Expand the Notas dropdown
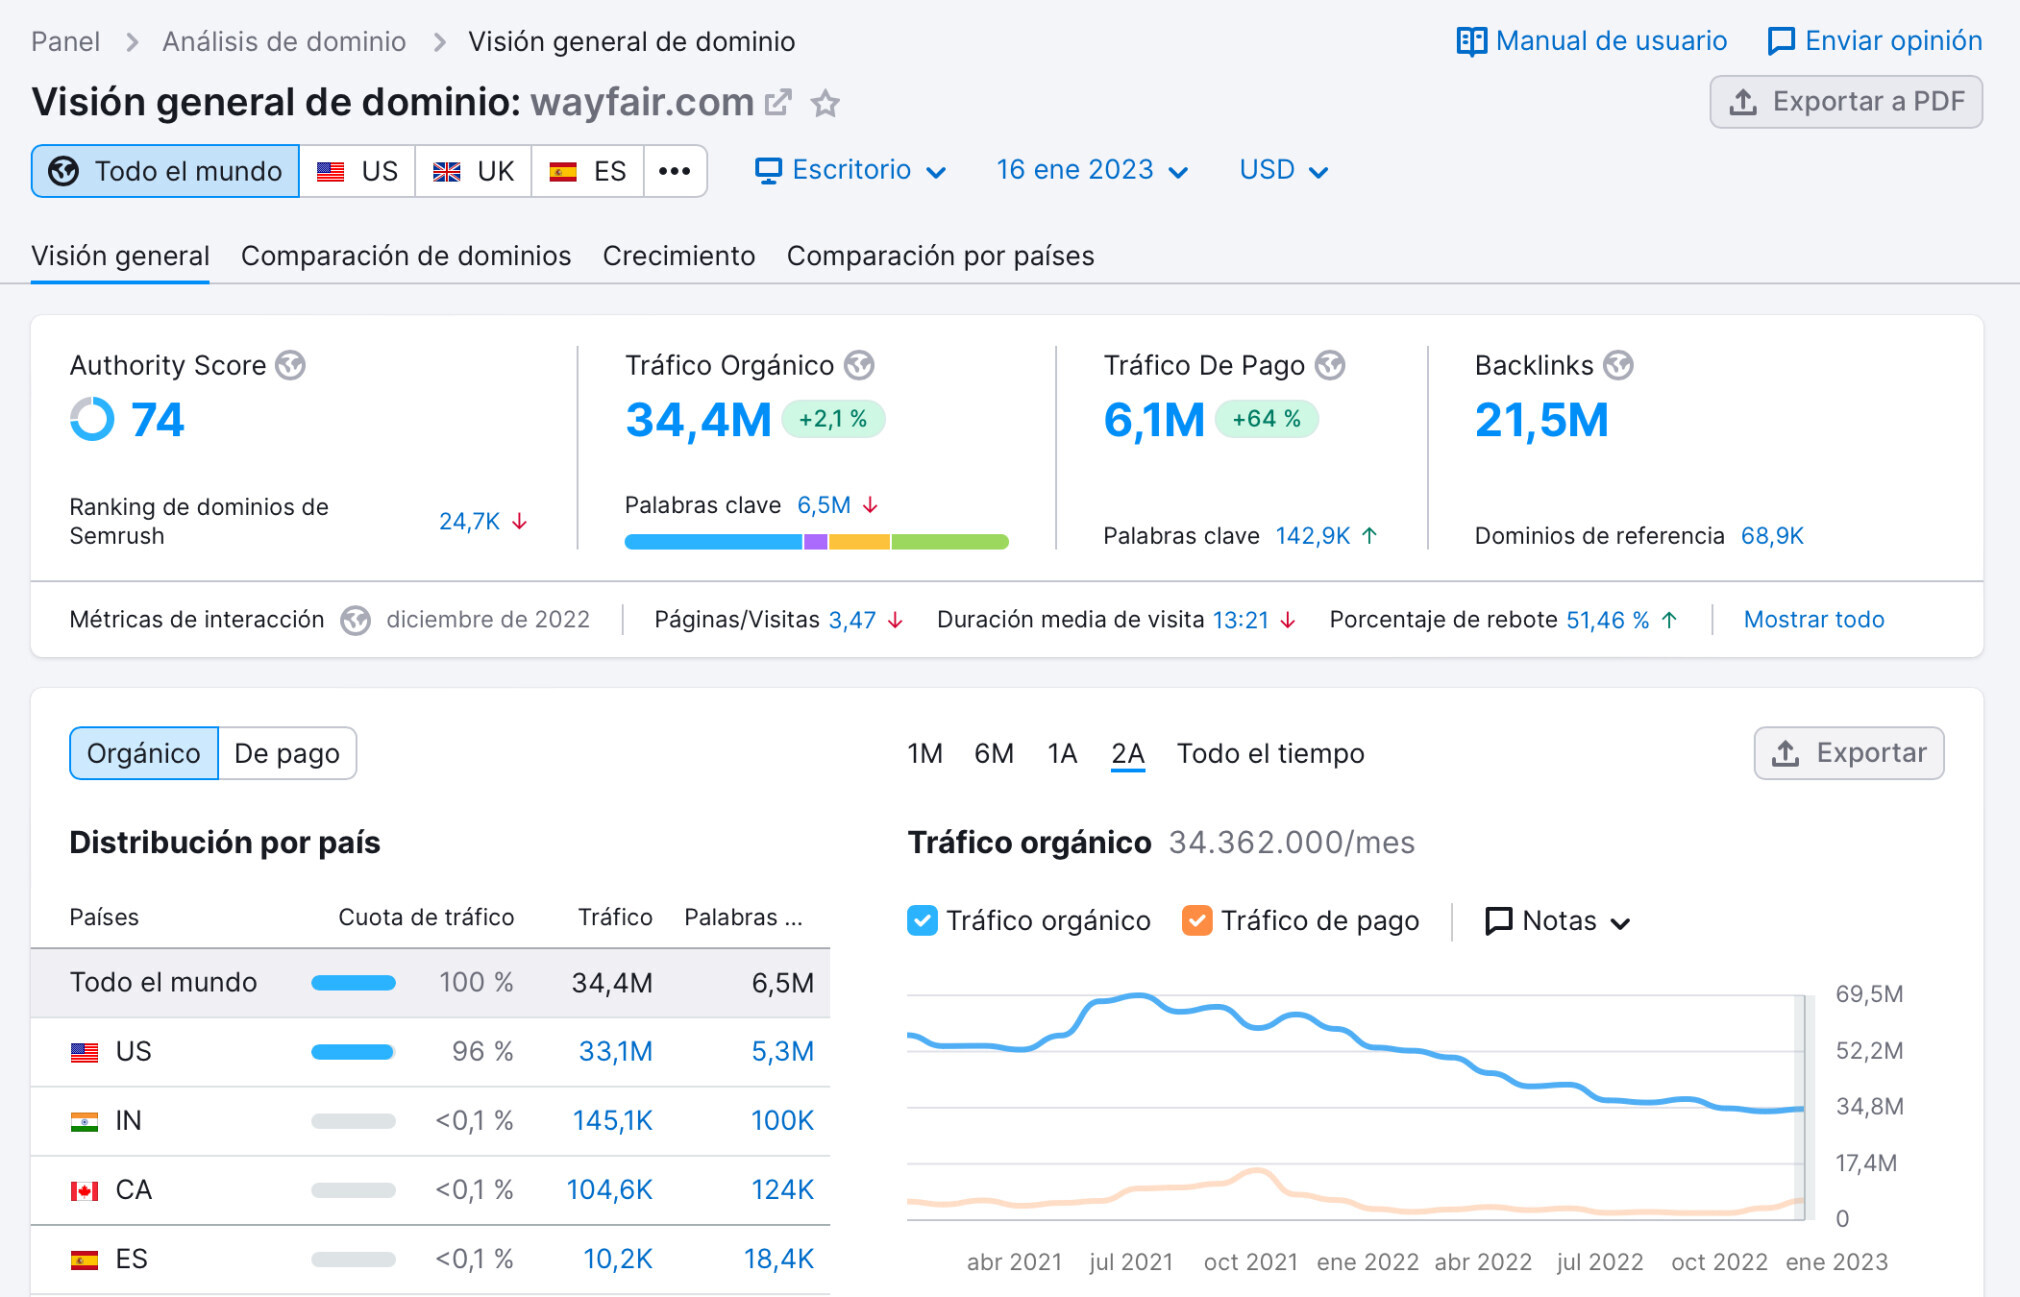Viewport: 2020px width, 1297px height. point(1558,921)
